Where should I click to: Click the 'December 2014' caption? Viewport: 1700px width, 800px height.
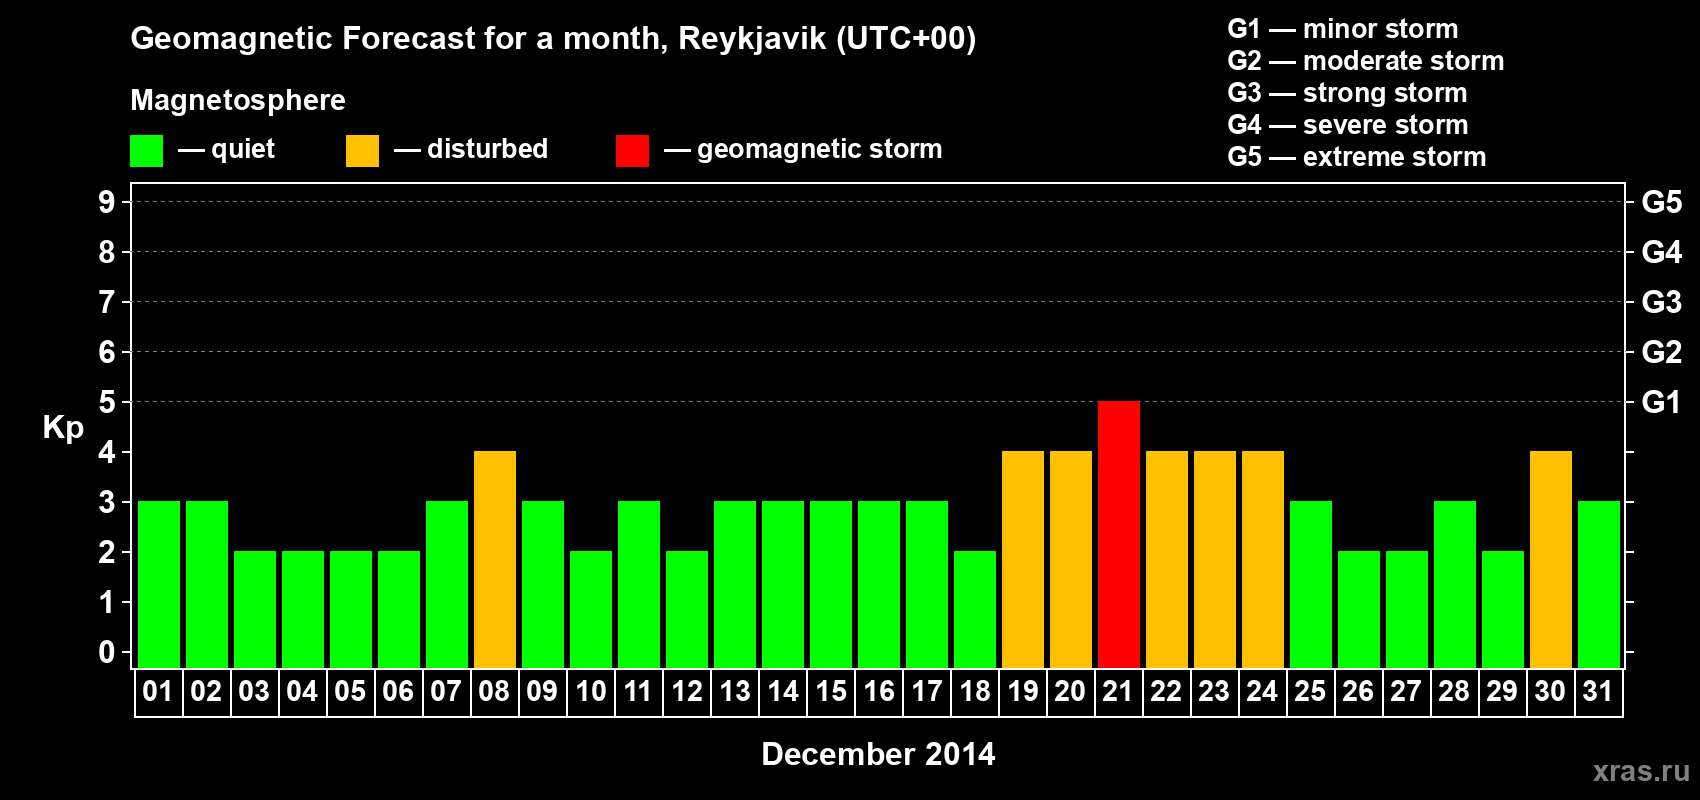pyautogui.click(x=878, y=754)
